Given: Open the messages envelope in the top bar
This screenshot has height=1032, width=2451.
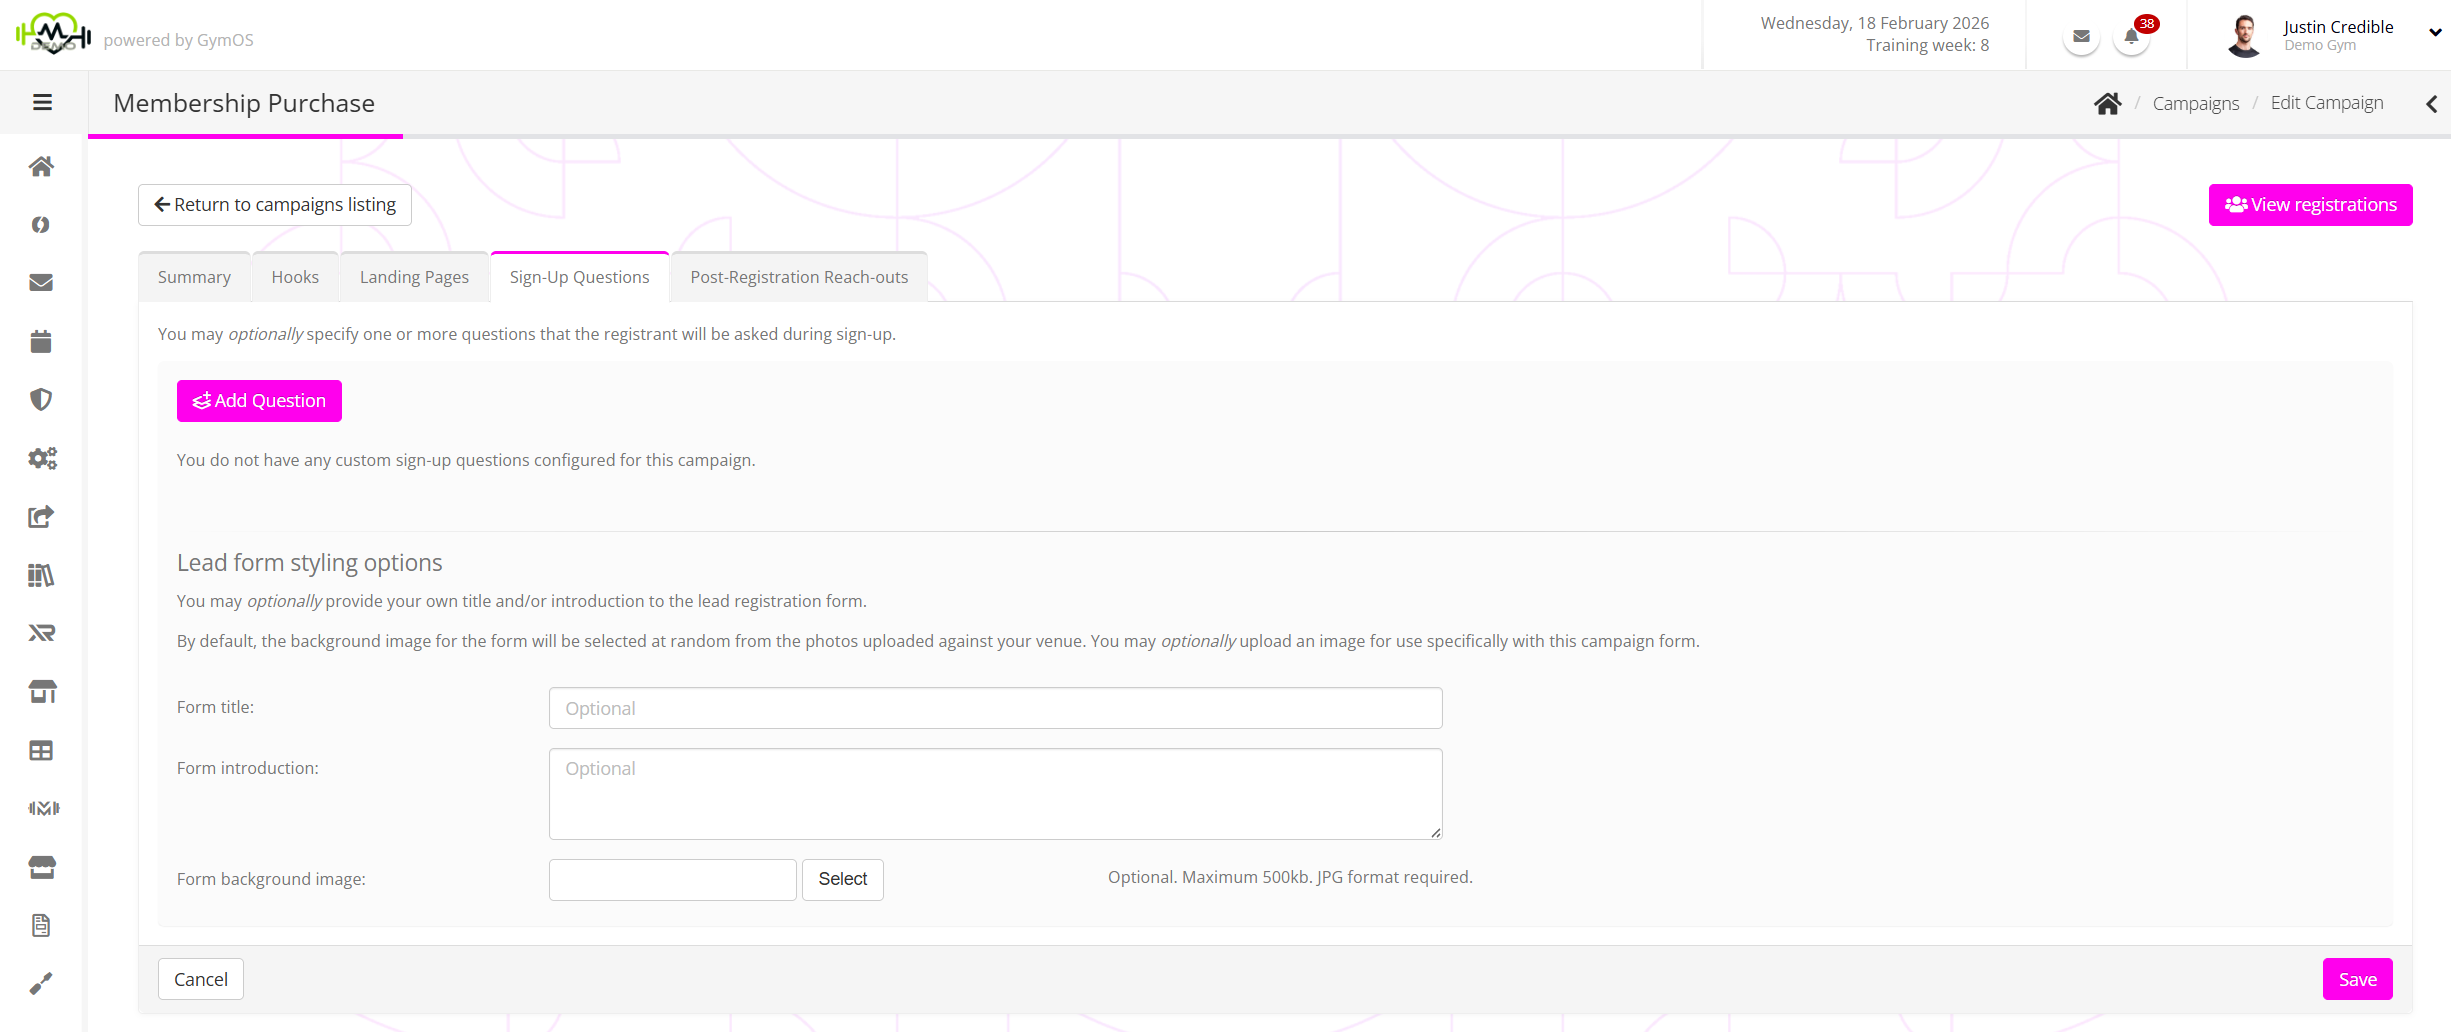Looking at the screenshot, I should coord(2081,38).
